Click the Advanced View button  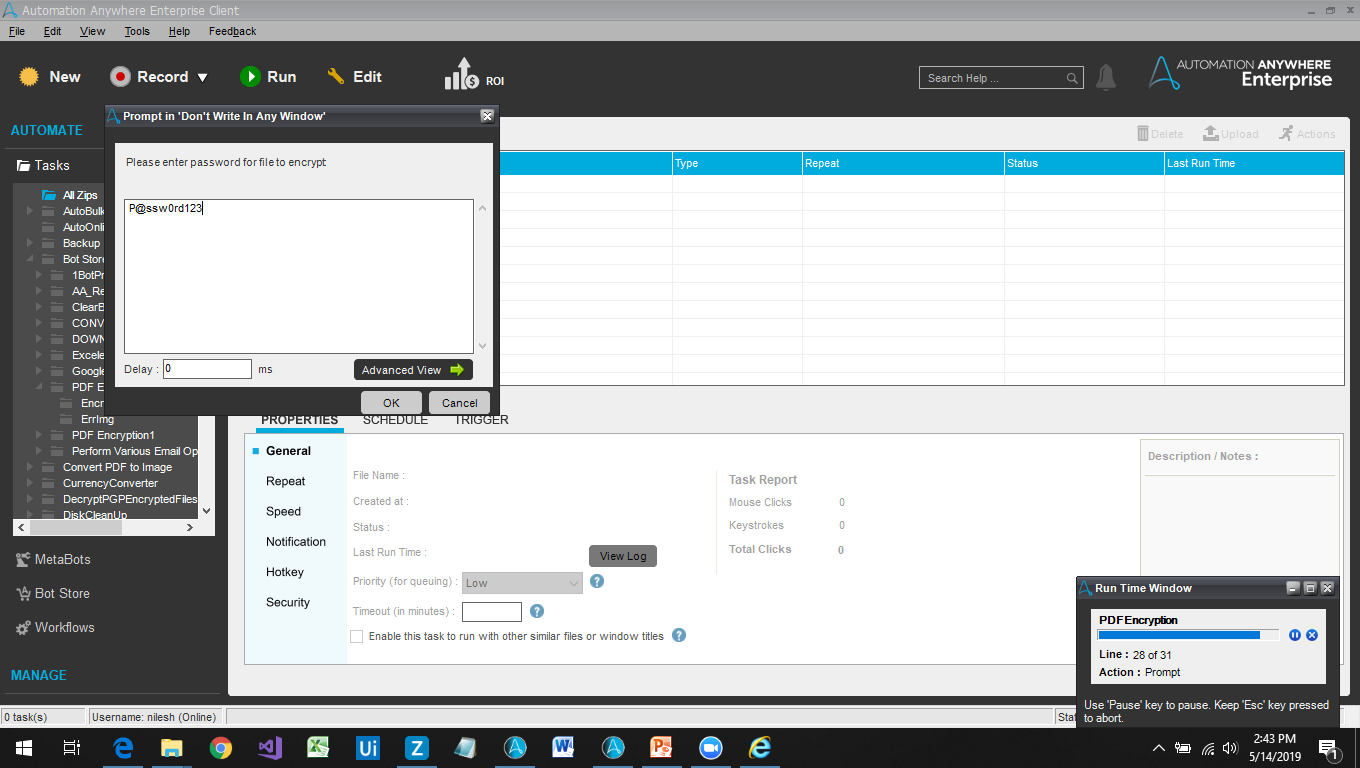[413, 370]
